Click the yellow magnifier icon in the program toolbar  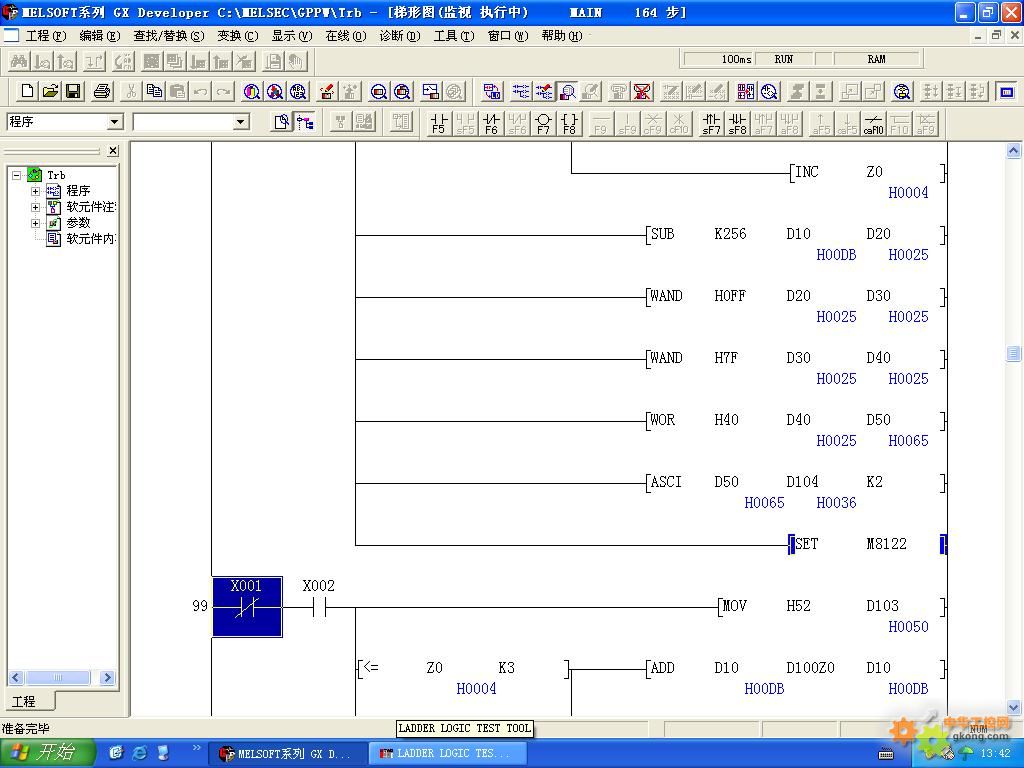point(902,91)
